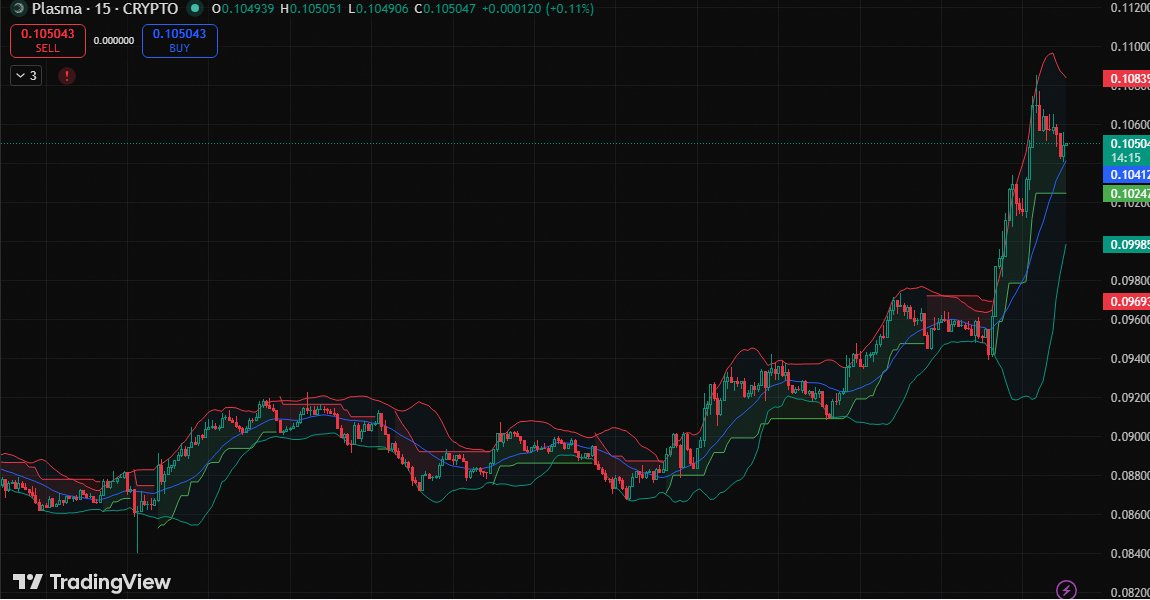Click the 0.105043 SELL button
Screen dimensions: 1150x600
[x=48, y=40]
